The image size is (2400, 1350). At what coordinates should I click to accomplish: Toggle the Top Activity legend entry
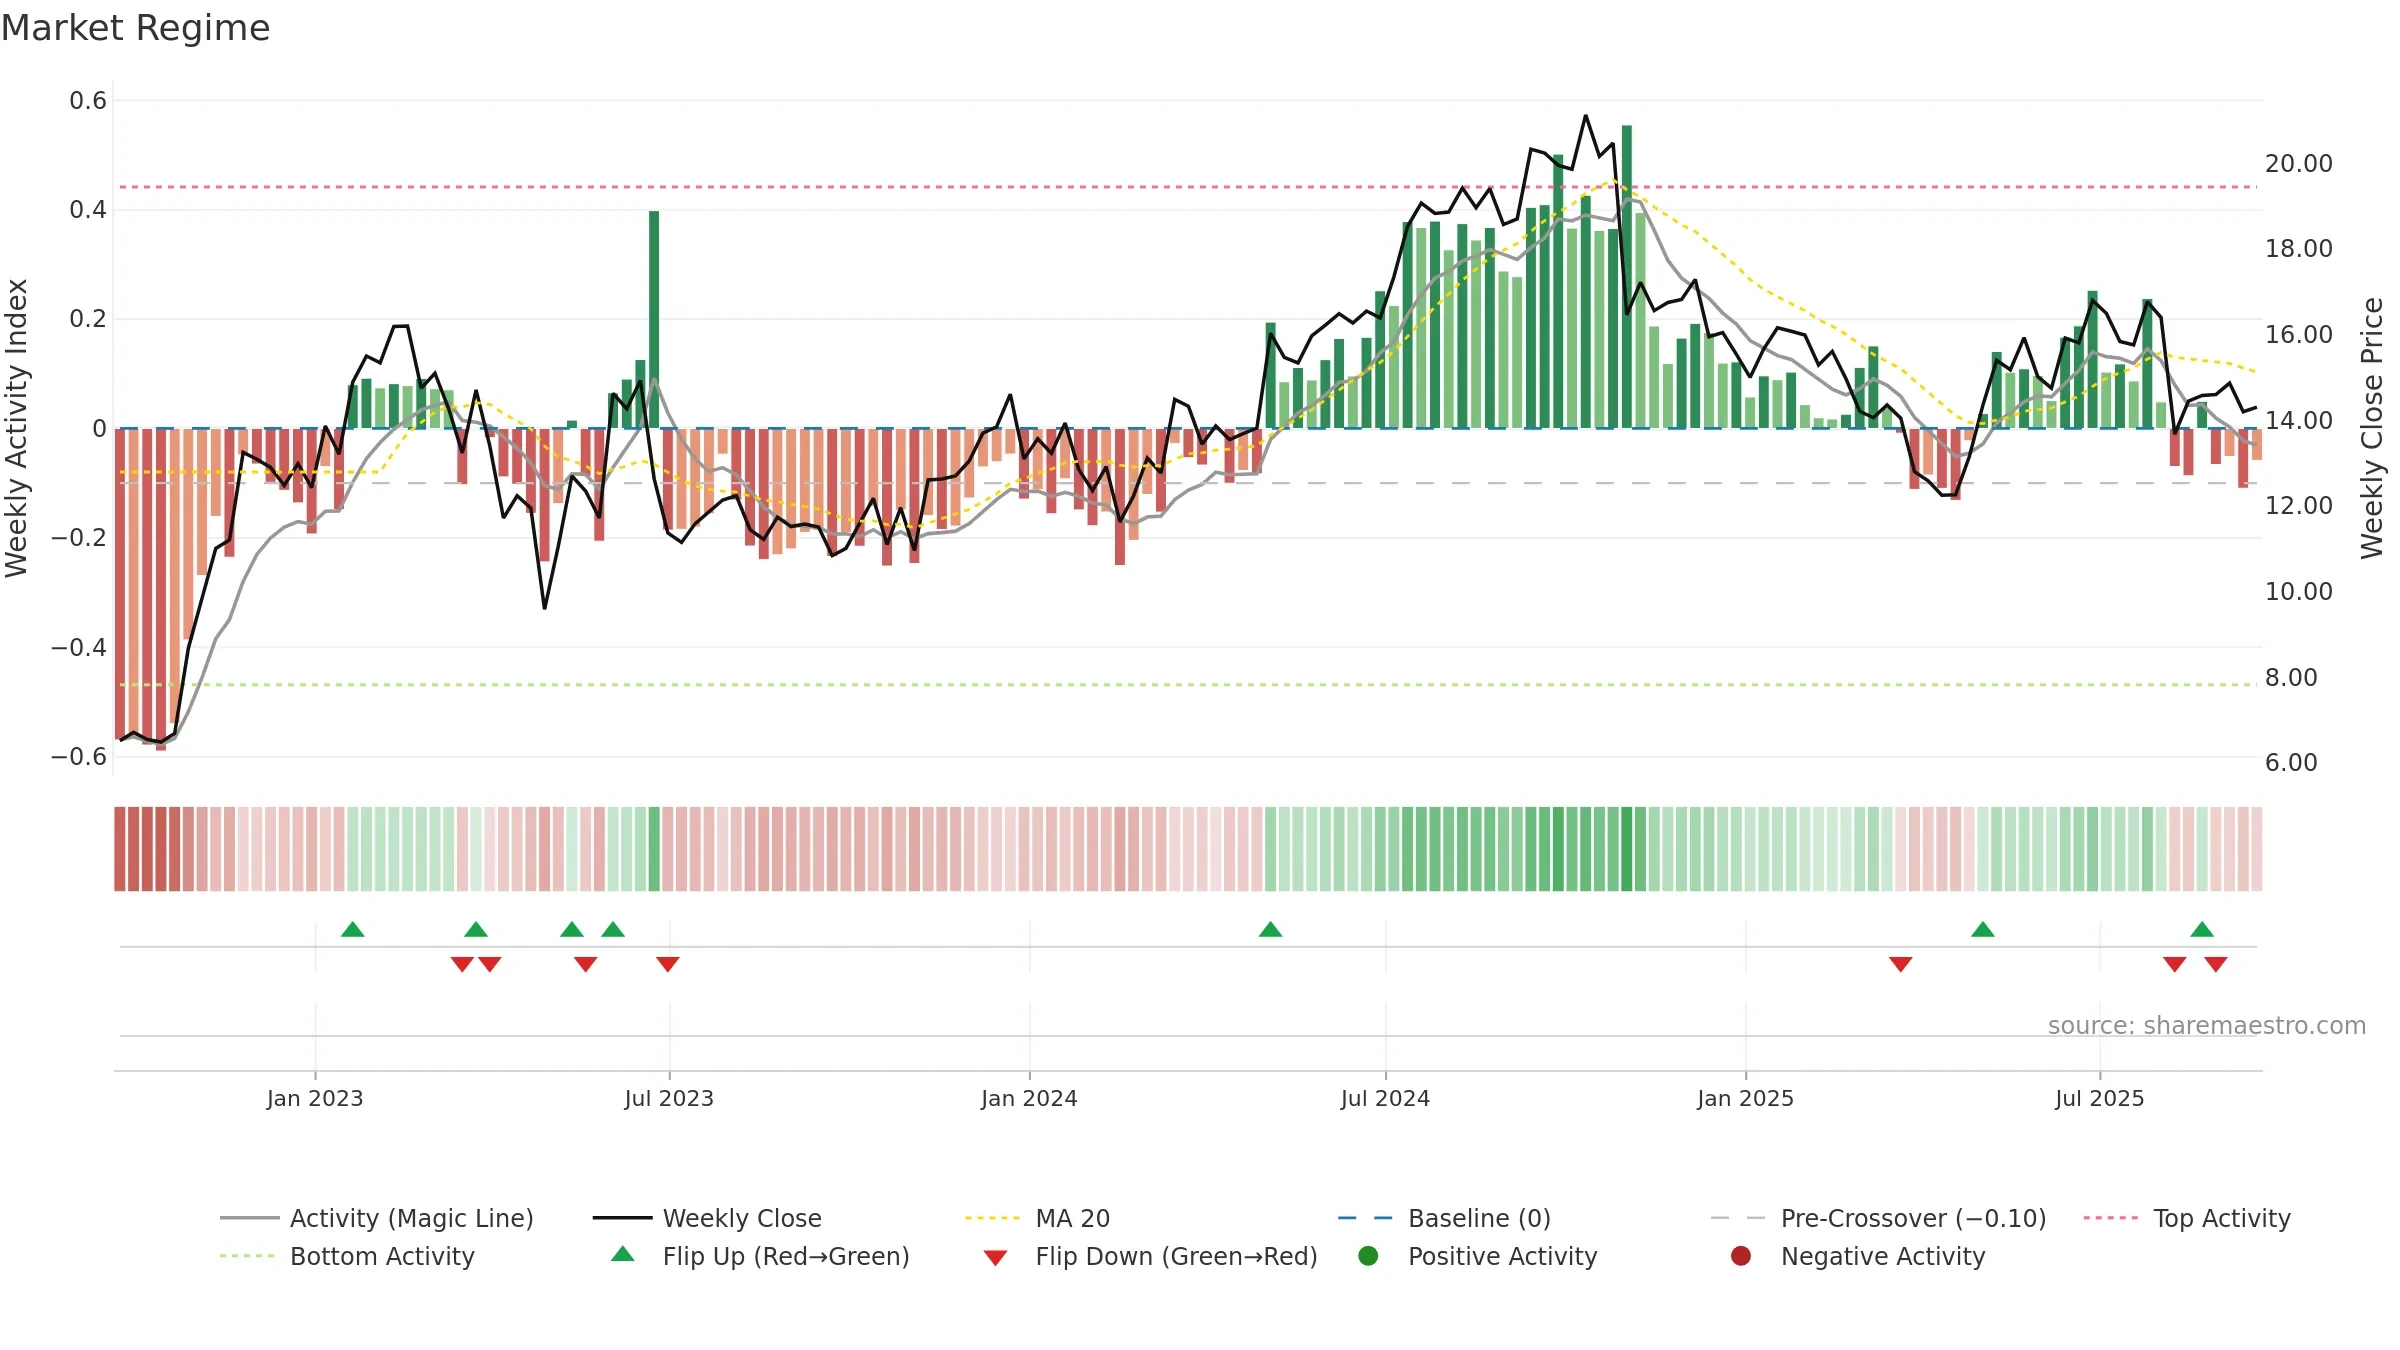tap(2187, 1218)
